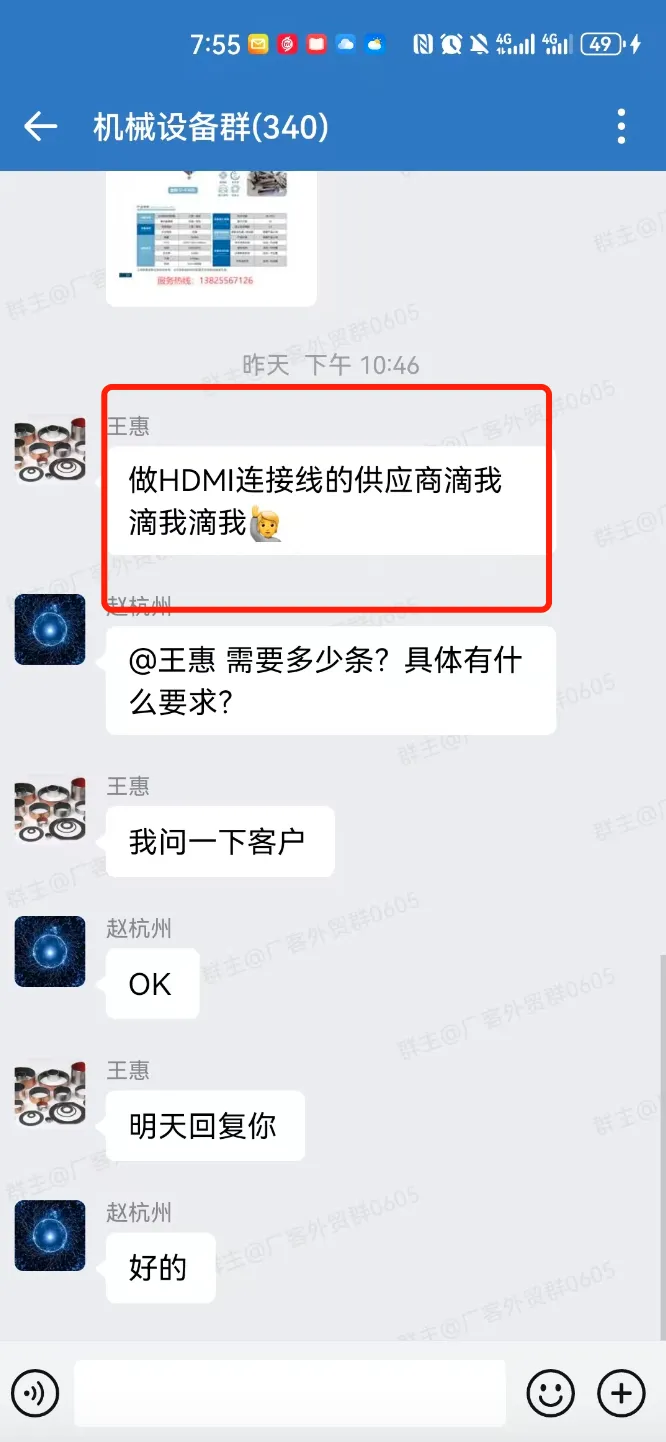
Task: Tap 王惠's avatar beside HDMI message
Action: pyautogui.click(x=50, y=450)
